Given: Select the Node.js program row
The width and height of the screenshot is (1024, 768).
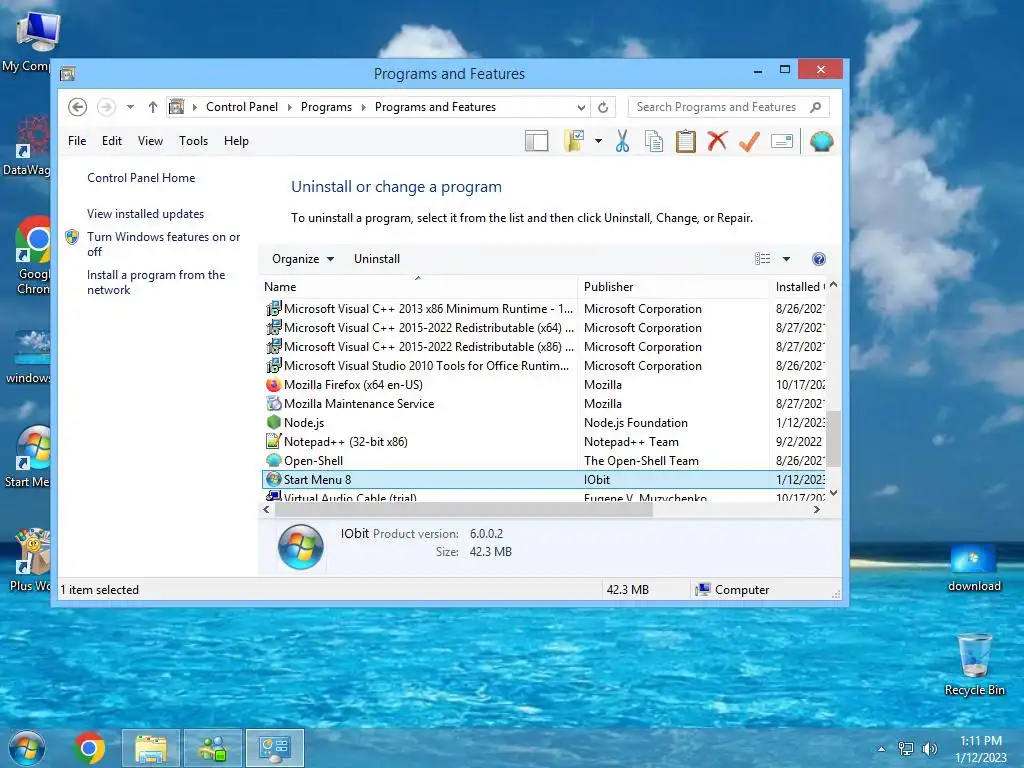Looking at the screenshot, I should coord(543,423).
